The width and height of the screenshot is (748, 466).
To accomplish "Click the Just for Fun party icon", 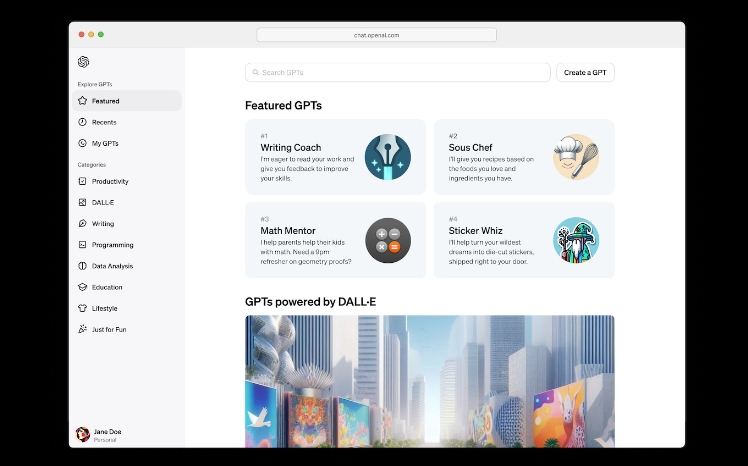I will (x=83, y=329).
